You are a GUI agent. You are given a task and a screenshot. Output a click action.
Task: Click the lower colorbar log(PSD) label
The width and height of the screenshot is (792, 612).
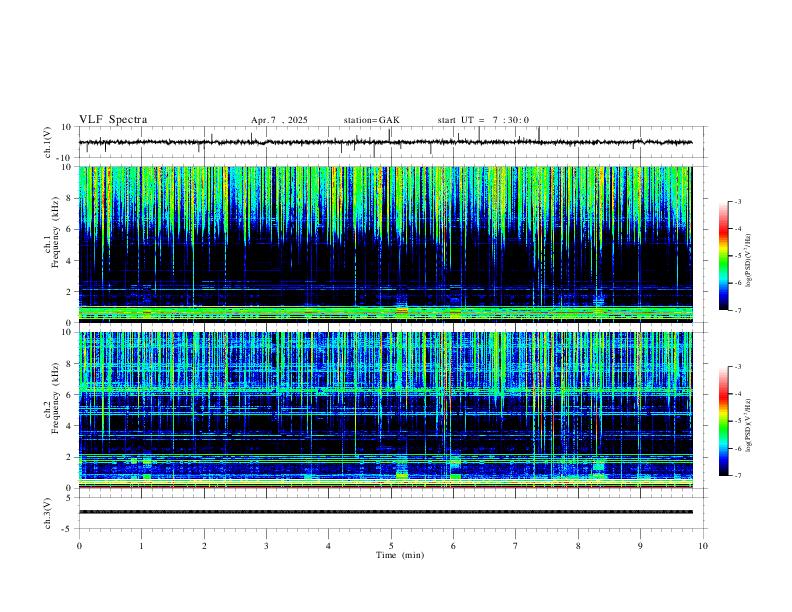pos(749,426)
